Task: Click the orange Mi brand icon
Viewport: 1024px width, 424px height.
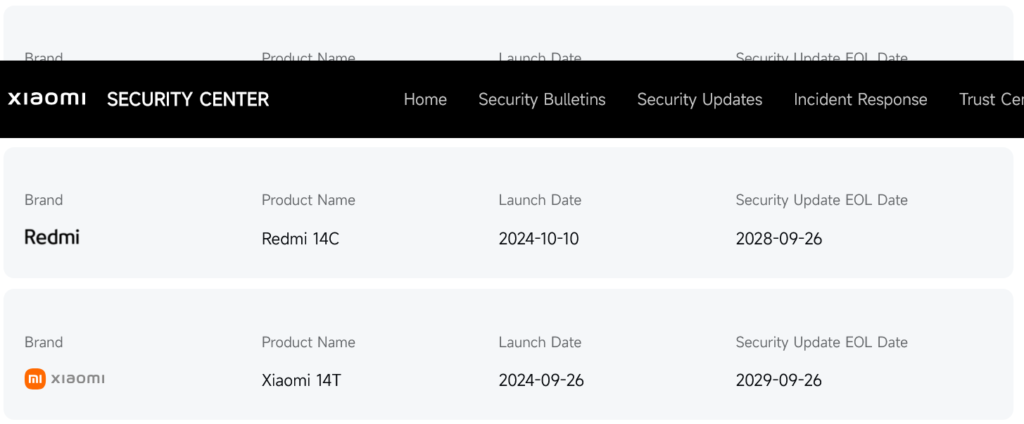Action: tap(35, 379)
